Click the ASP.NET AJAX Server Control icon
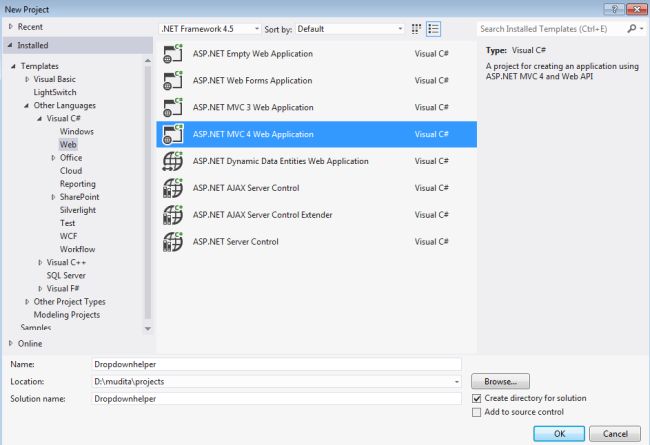Screen dimensions: 650x445 pos(172,188)
